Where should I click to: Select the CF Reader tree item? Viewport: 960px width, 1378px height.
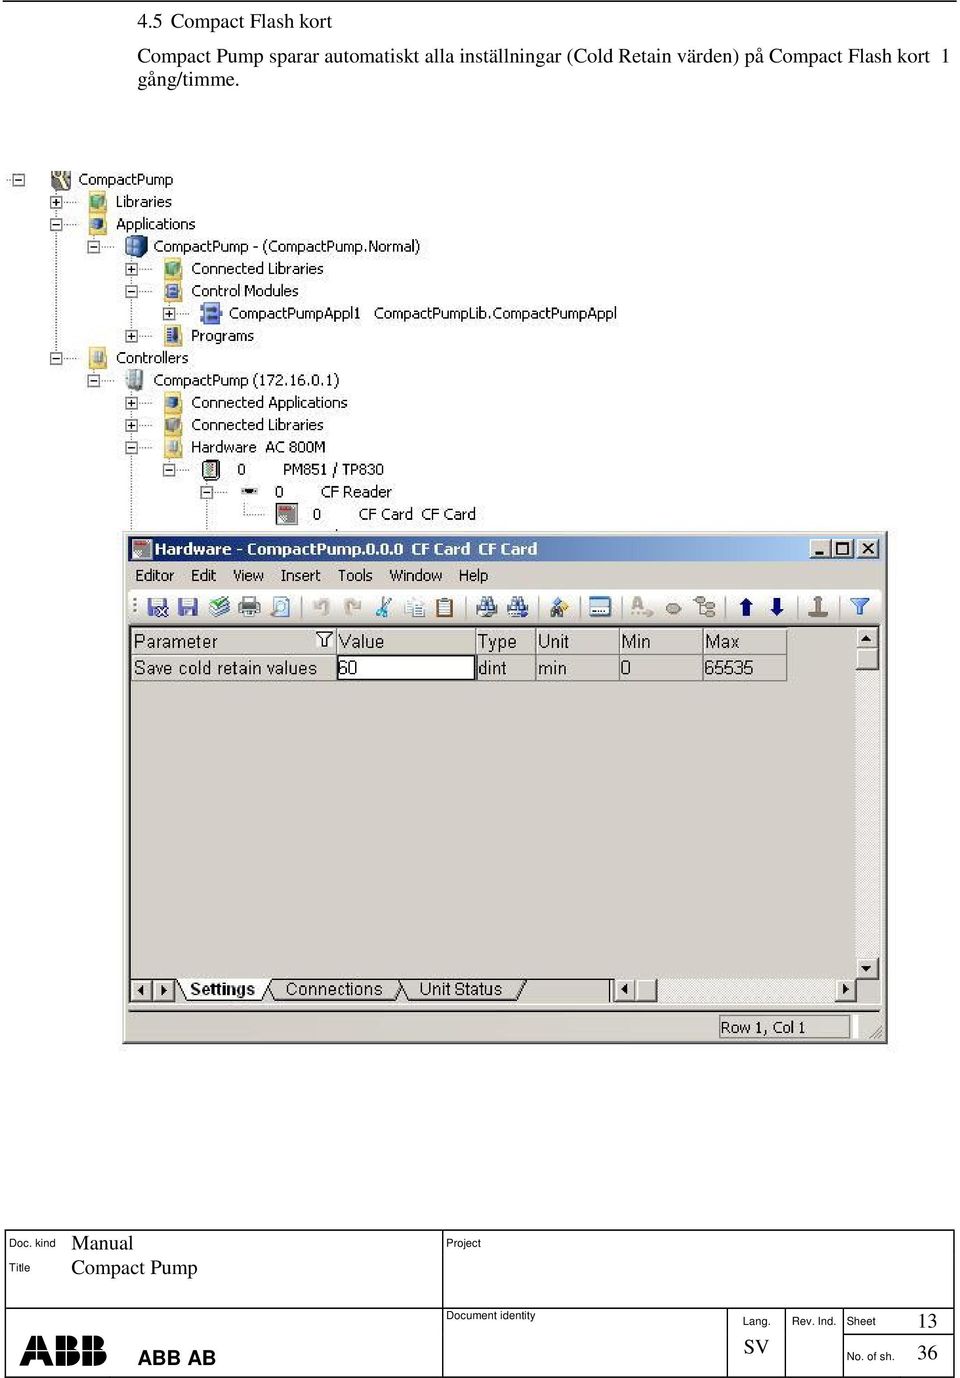[x=355, y=492]
